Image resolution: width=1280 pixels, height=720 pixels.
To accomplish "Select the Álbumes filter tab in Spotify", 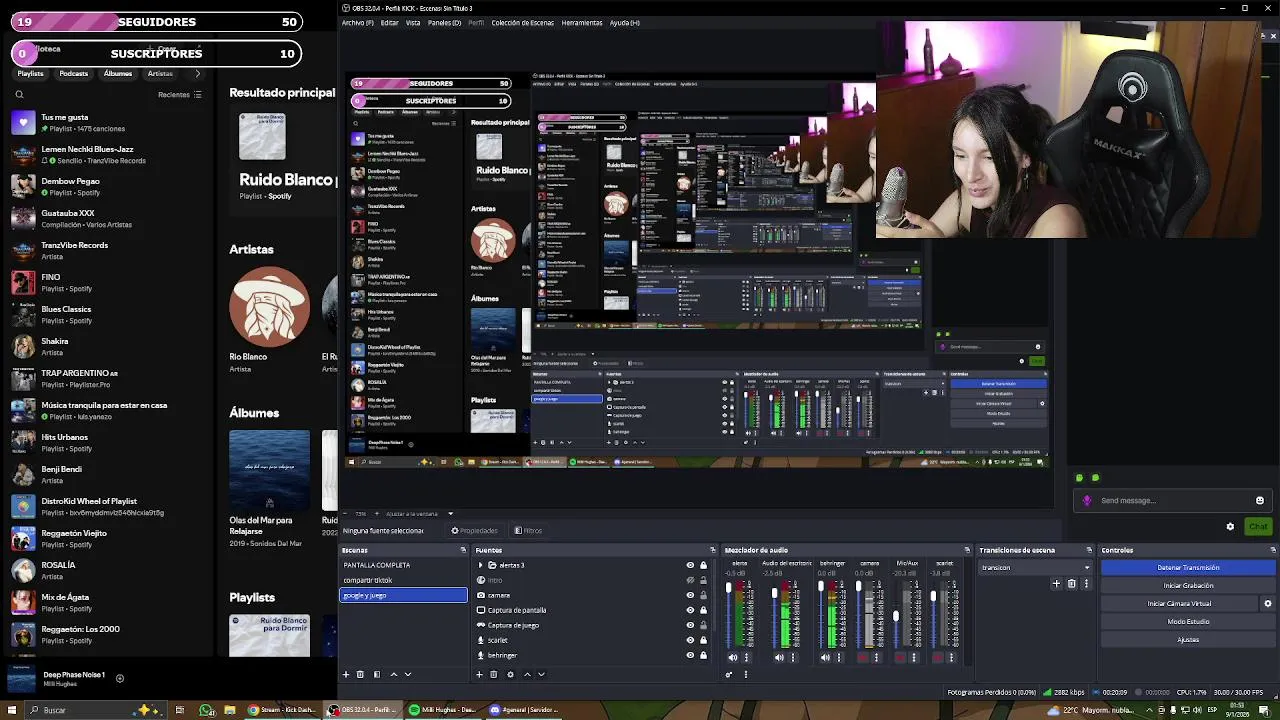I will [117, 73].
